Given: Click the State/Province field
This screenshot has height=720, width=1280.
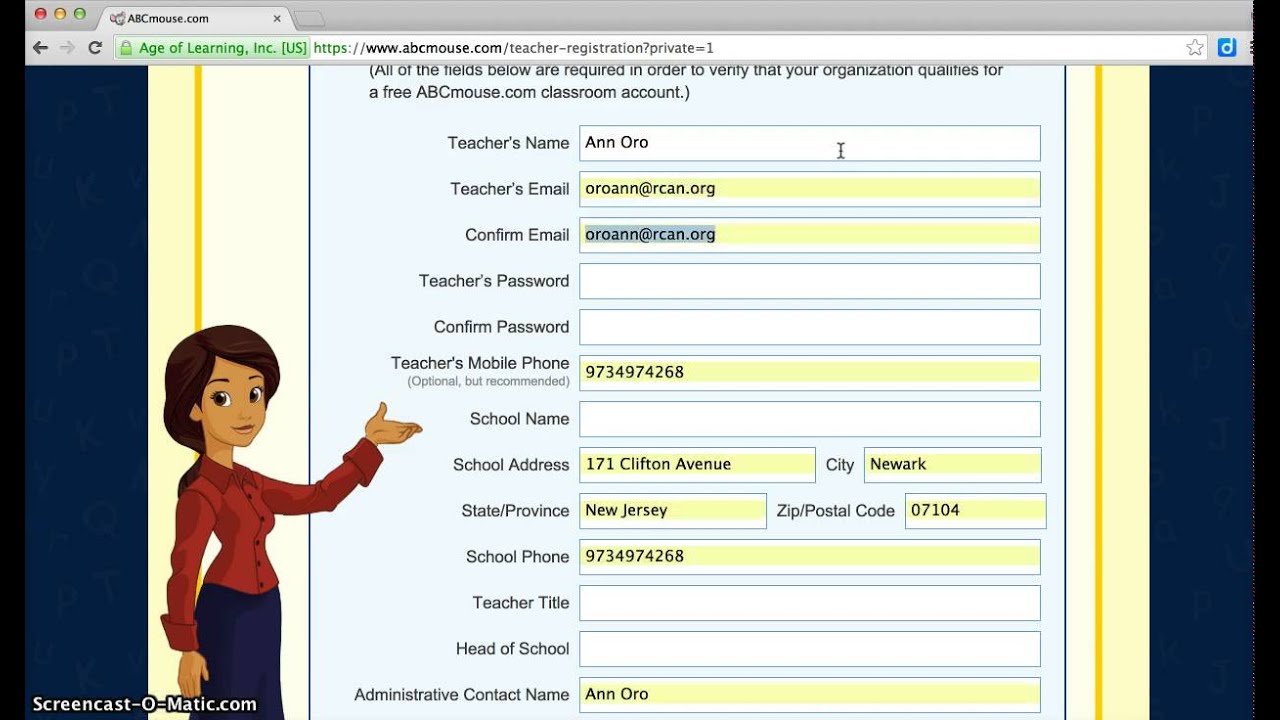Looking at the screenshot, I should point(673,511).
